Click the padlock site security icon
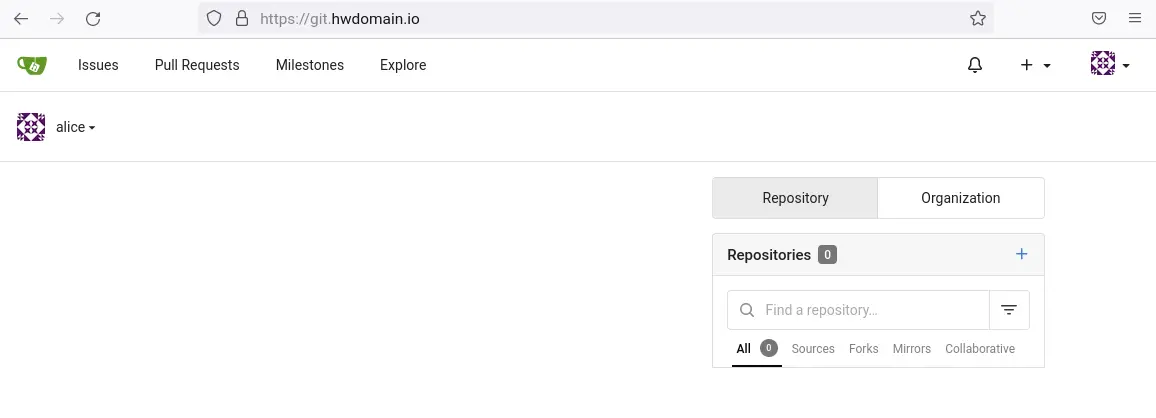The height and width of the screenshot is (418, 1156). point(242,18)
